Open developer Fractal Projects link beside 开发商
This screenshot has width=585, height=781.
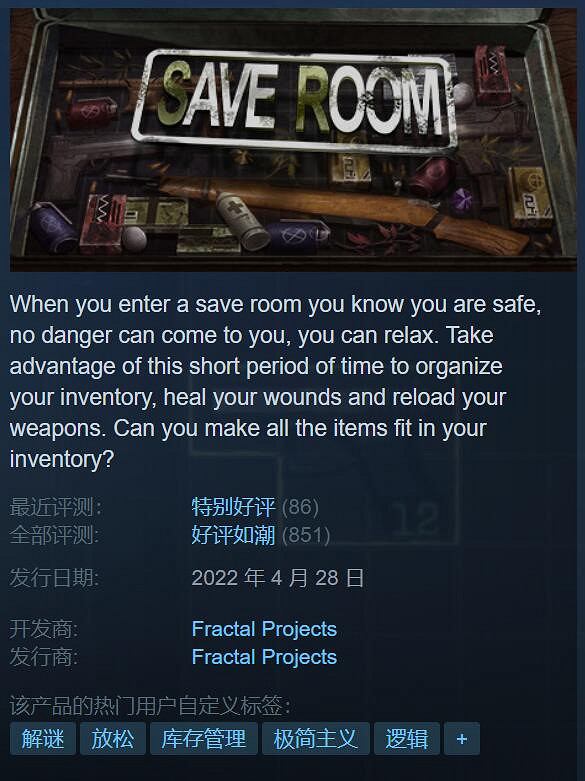(x=265, y=629)
